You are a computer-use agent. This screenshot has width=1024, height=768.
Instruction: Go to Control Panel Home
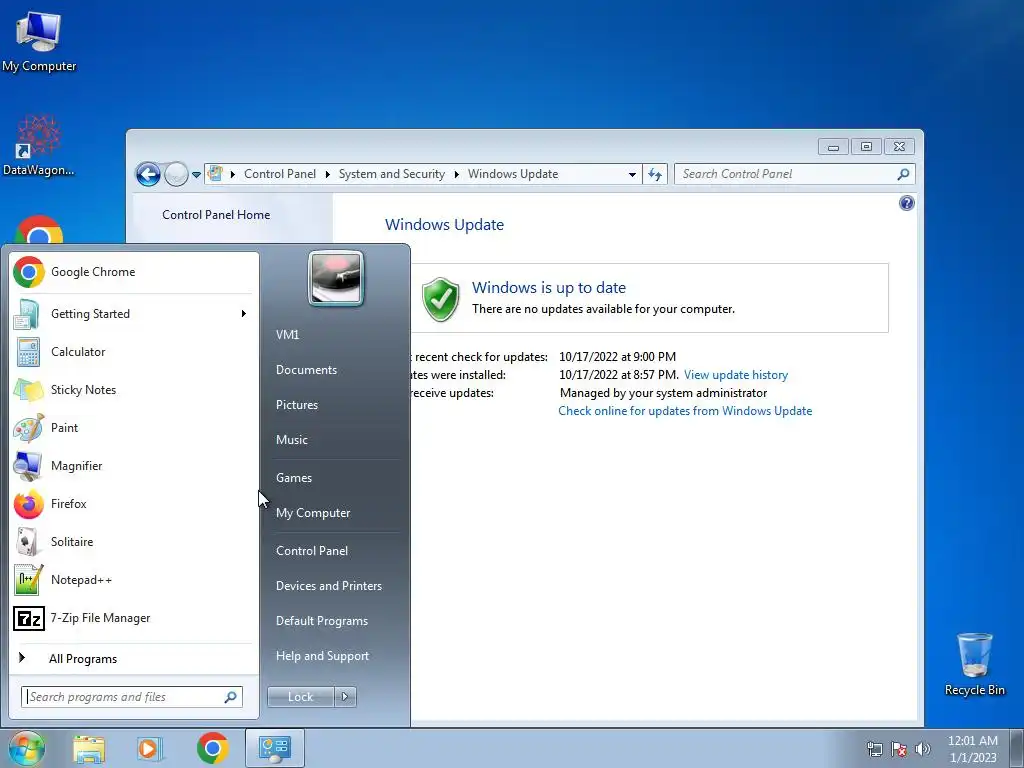216,215
